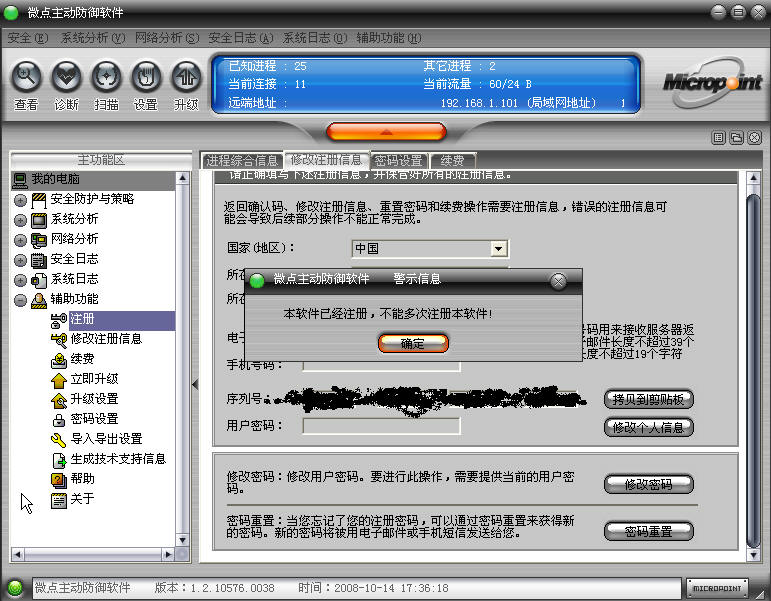The height and width of the screenshot is (601, 771).
Task: Click the 立即升级 up-arrow icon
Action: click(x=59, y=380)
